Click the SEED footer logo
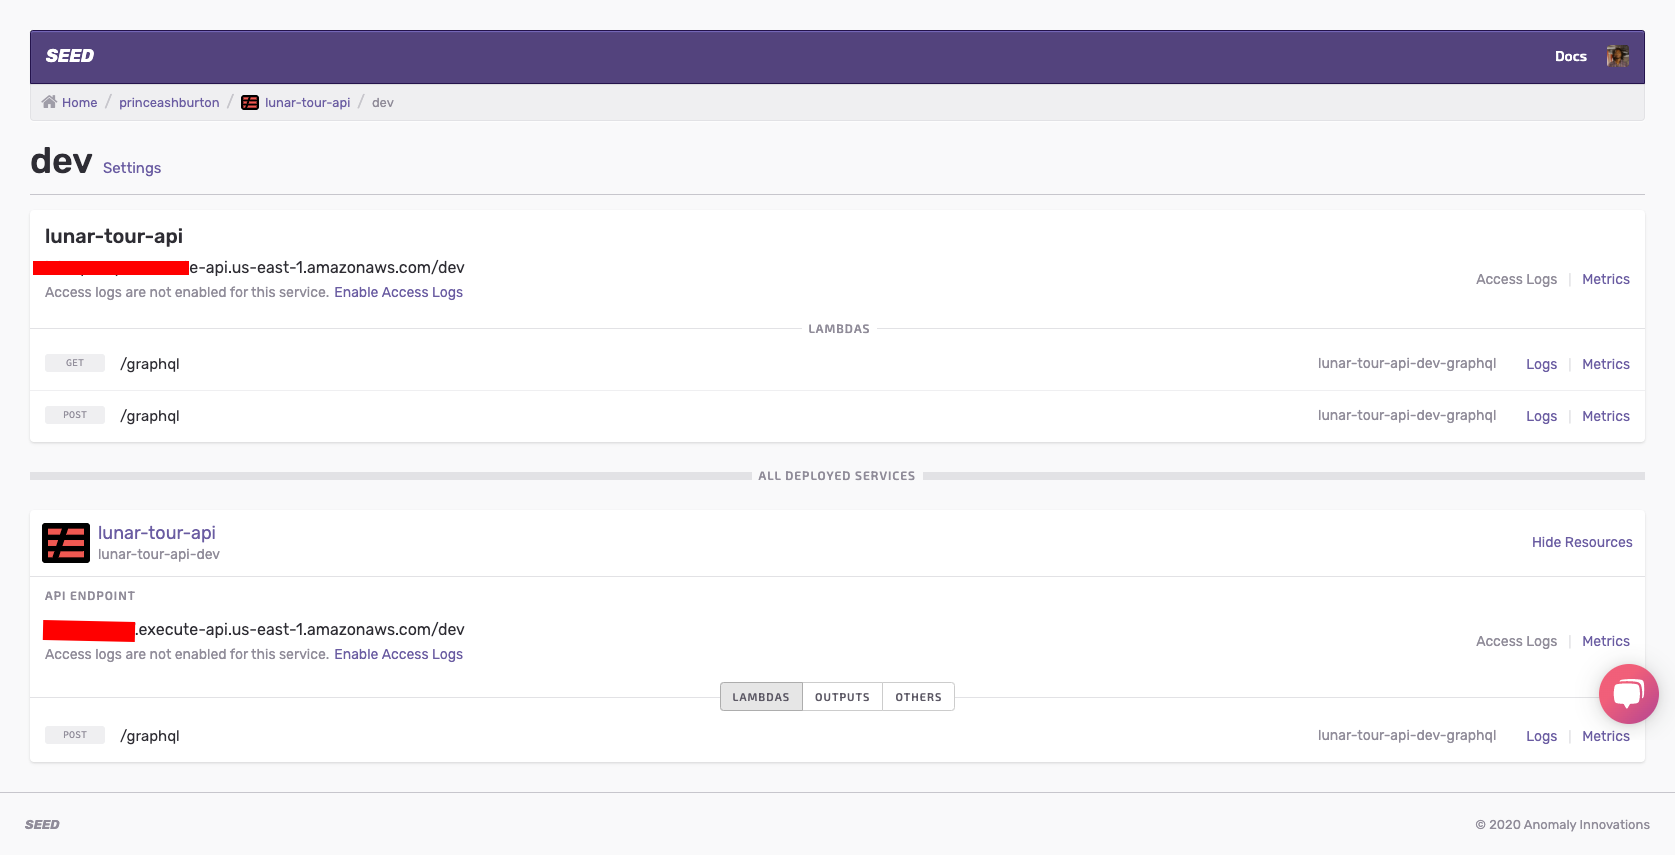 [42, 824]
